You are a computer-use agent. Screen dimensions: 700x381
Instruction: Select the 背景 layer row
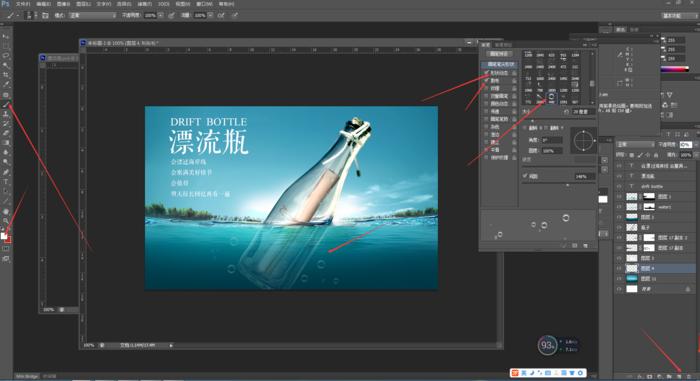tap(655, 289)
